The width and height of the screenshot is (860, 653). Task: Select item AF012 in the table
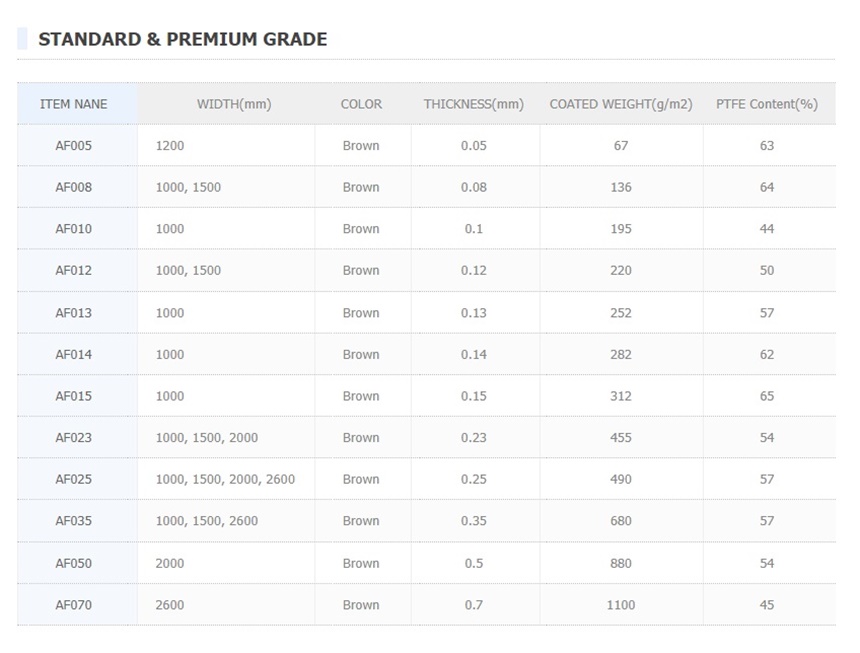coord(73,271)
